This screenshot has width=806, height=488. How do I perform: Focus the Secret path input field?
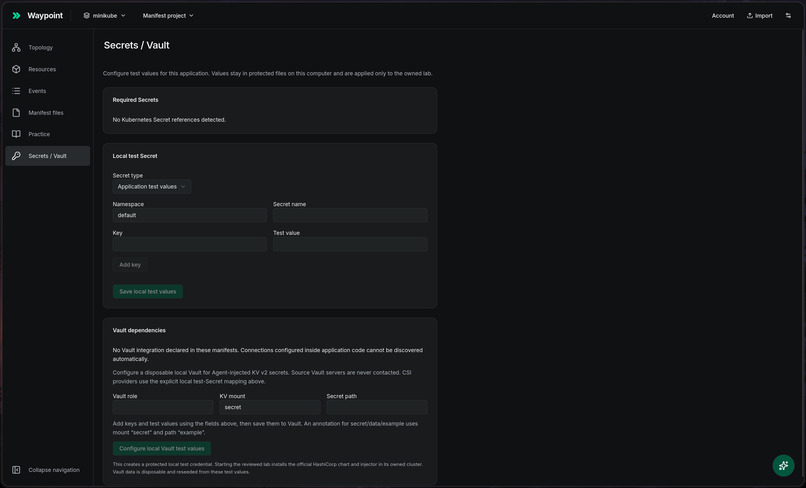click(x=377, y=407)
